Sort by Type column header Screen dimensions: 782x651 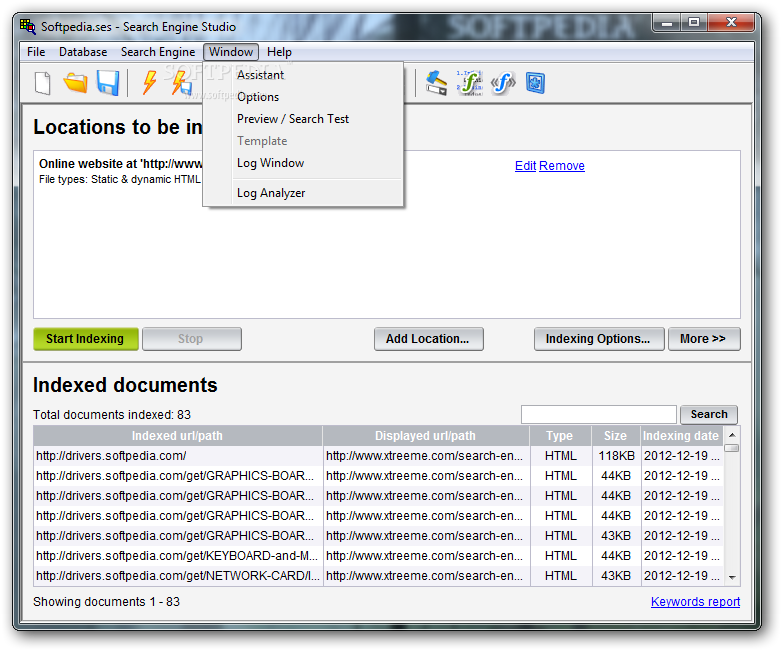560,436
